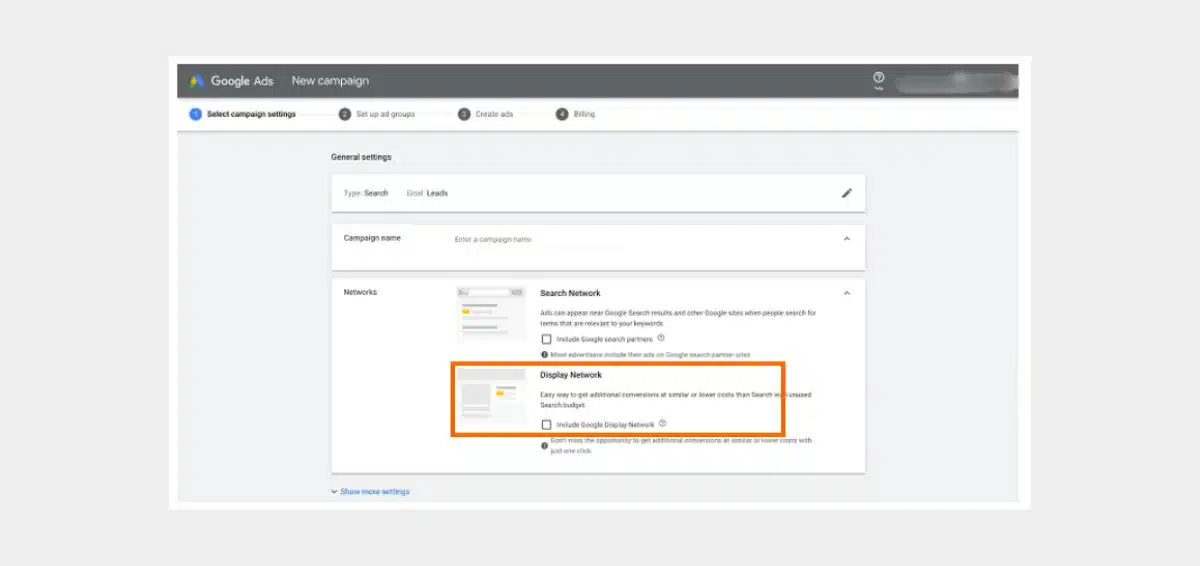1200x566 pixels.
Task: Go to step 1 Select campaign settings
Action: pyautogui.click(x=243, y=114)
